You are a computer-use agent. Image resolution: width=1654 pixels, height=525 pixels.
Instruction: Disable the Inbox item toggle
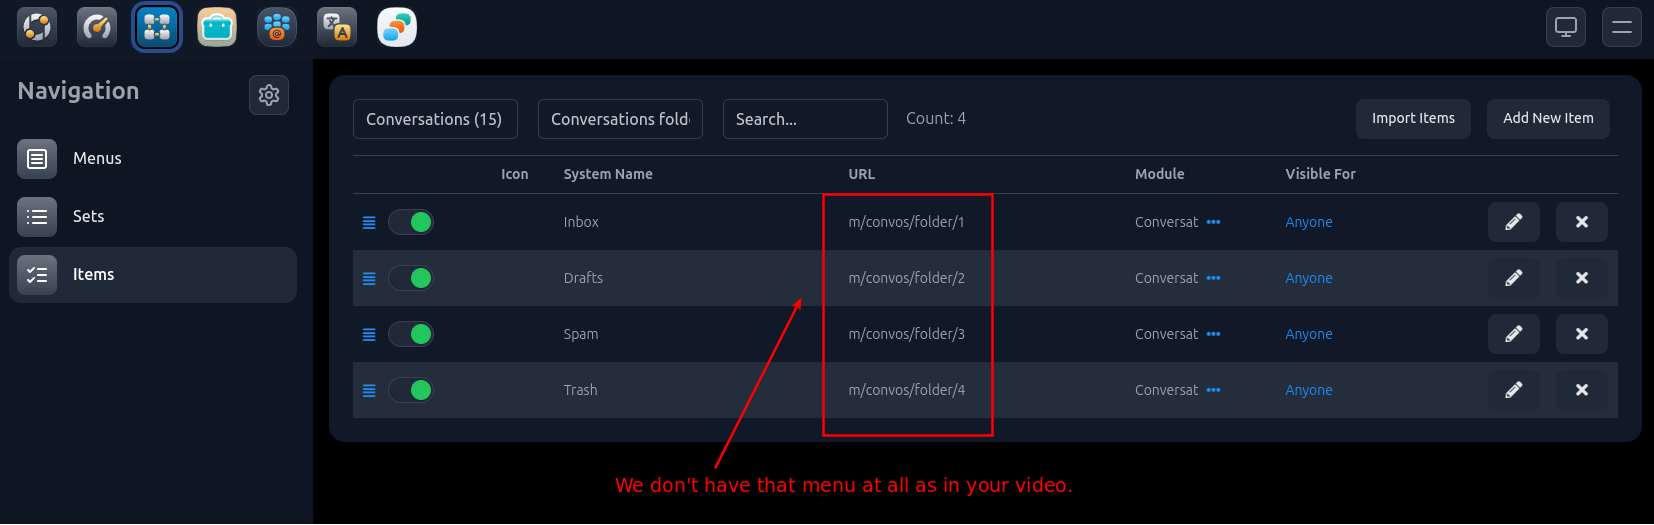(411, 222)
